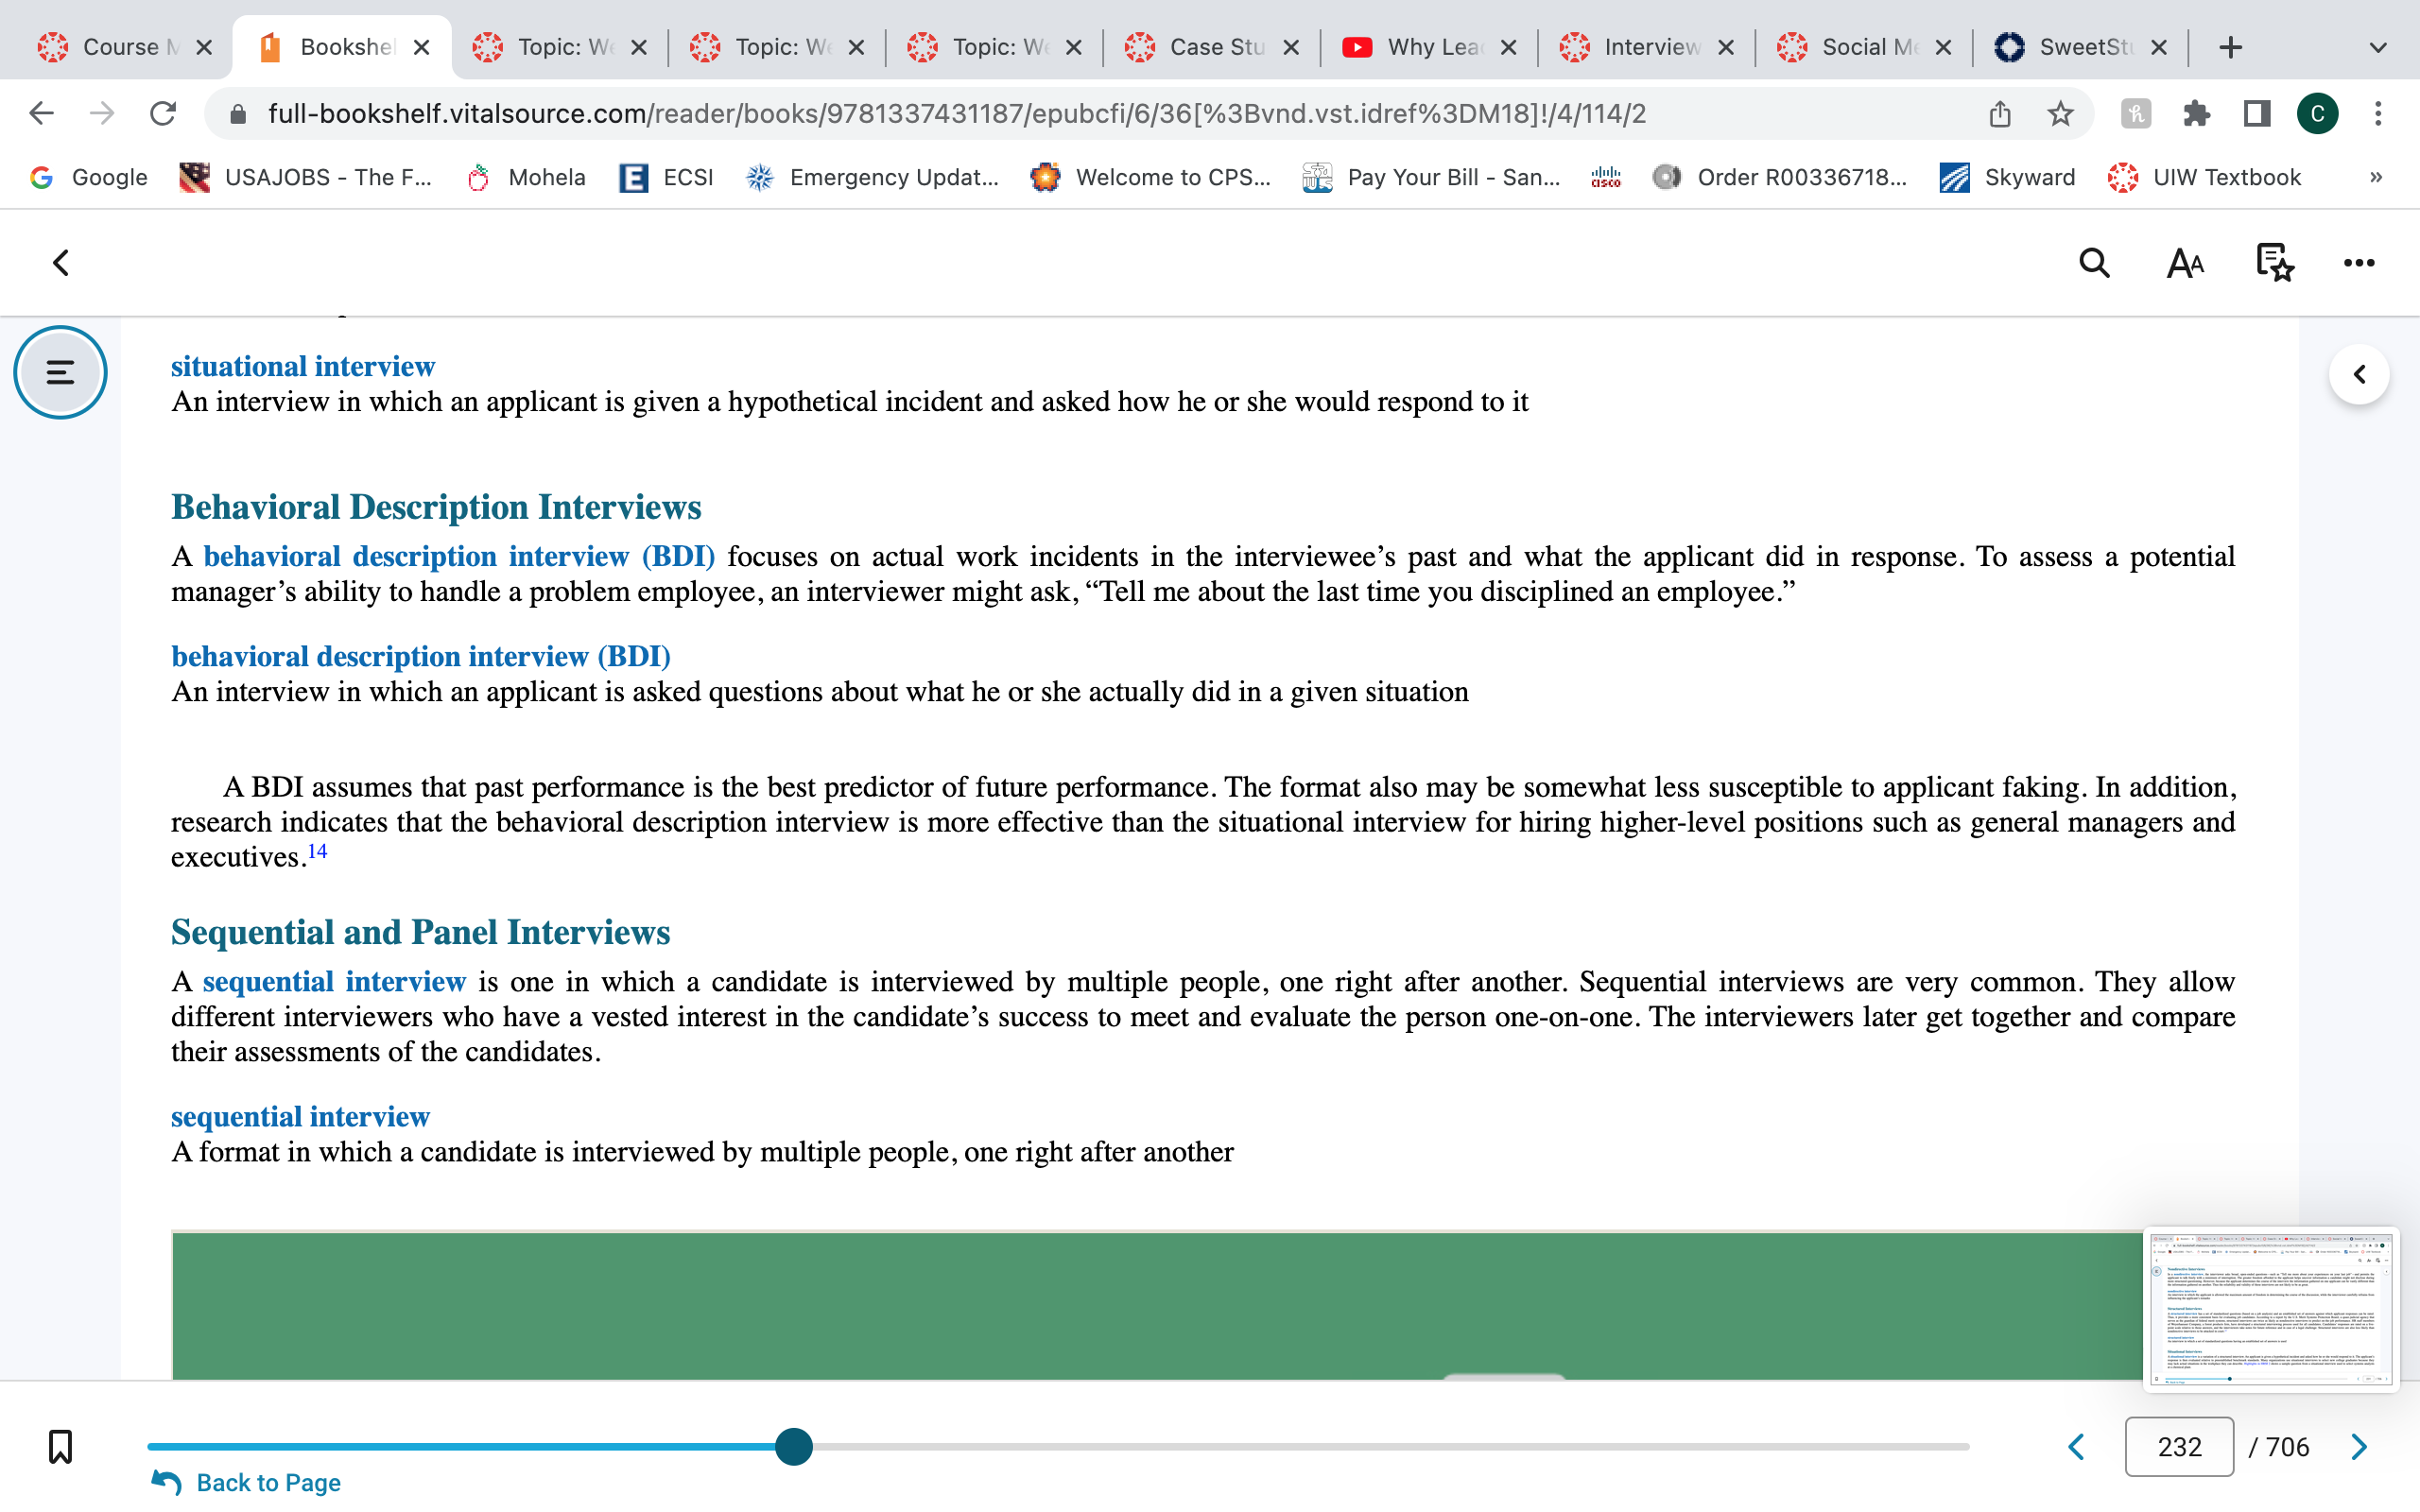Open the Emergency Updat... bookmark
The width and height of the screenshot is (2420, 1512).
point(872,177)
